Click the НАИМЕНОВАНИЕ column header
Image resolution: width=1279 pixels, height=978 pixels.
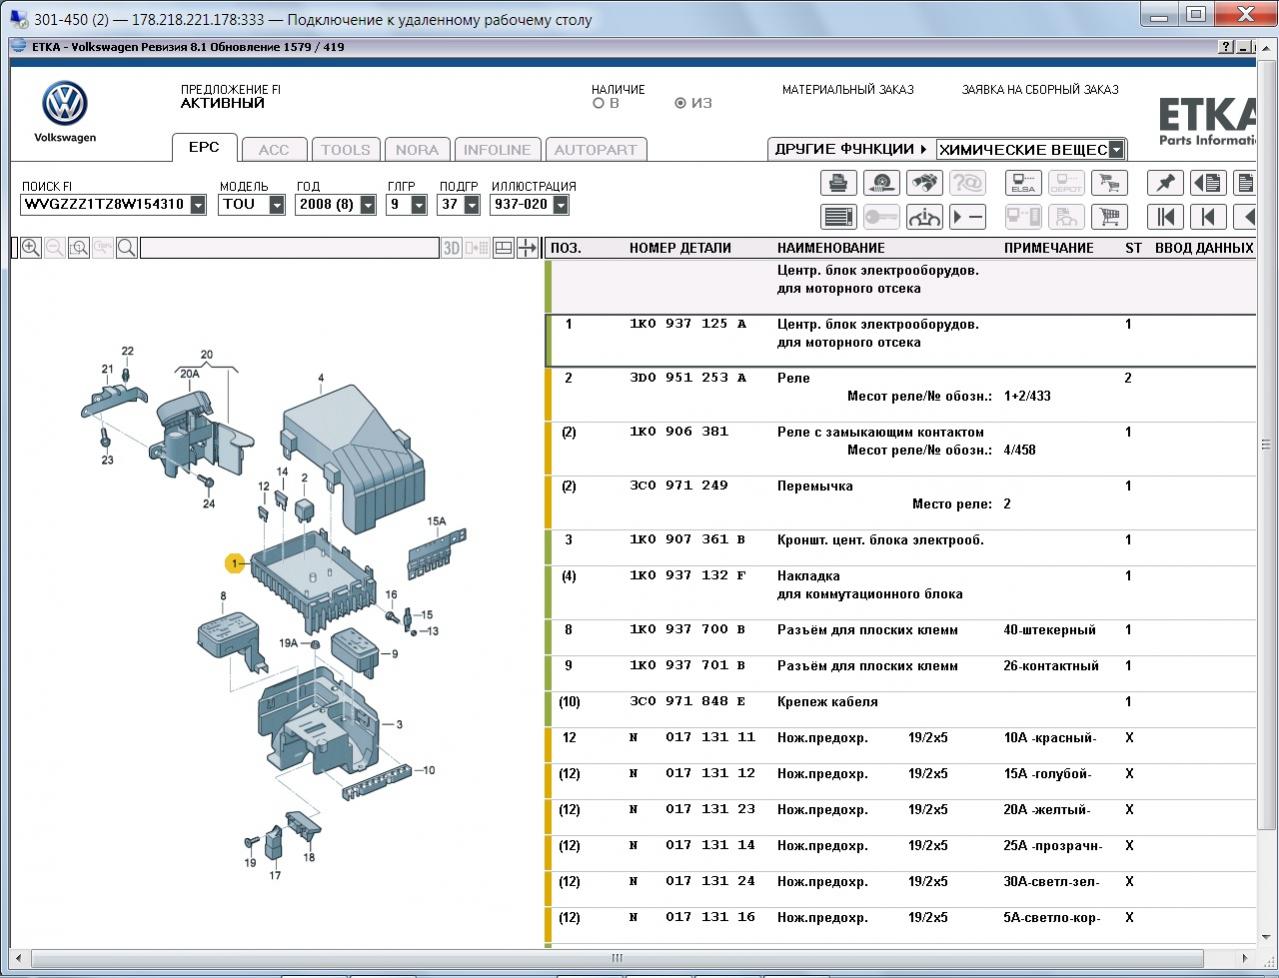[831, 248]
